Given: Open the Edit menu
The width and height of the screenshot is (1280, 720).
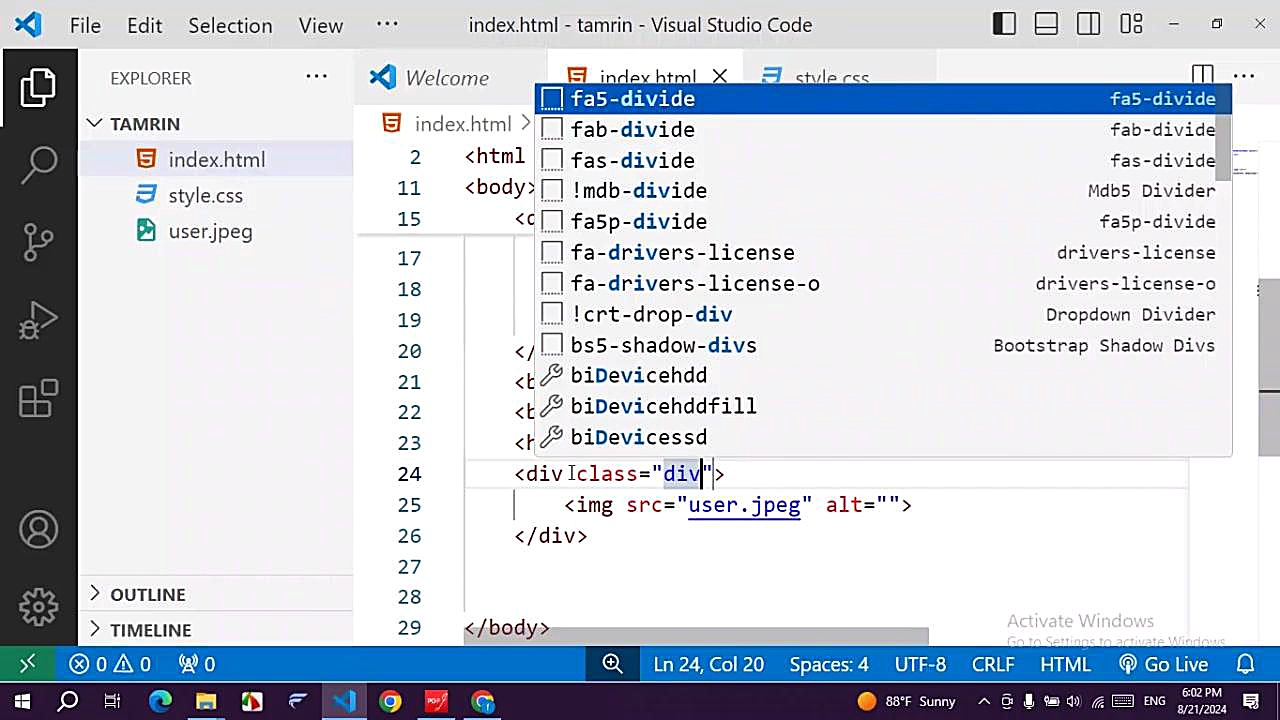Looking at the screenshot, I should tap(144, 25).
